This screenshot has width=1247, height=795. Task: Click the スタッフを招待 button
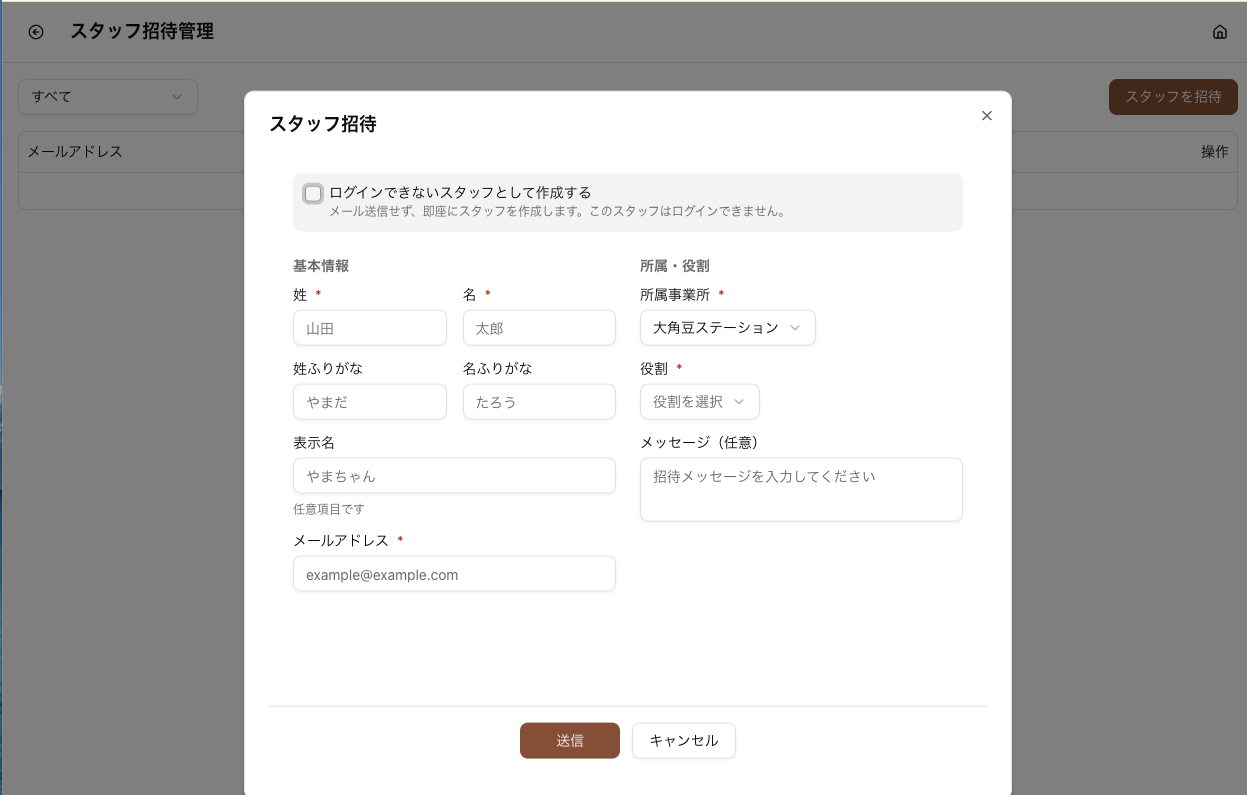[1172, 97]
